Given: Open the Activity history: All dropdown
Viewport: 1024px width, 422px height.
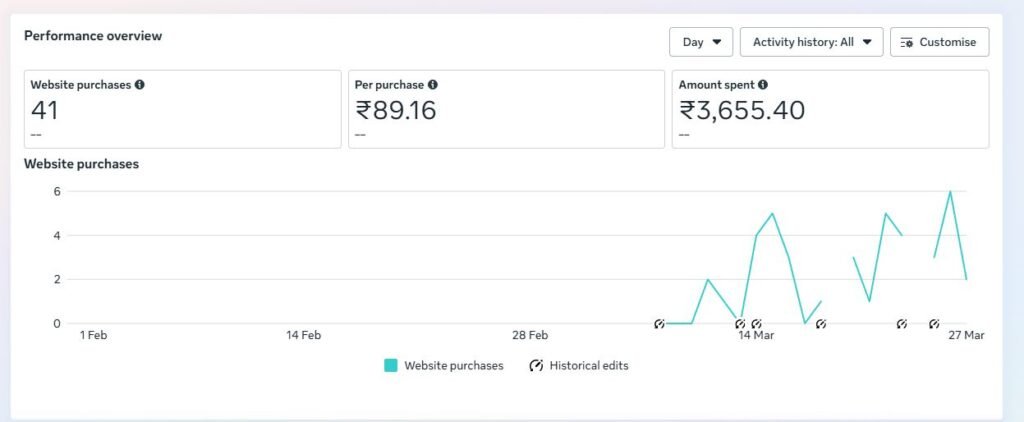Looking at the screenshot, I should tap(811, 42).
